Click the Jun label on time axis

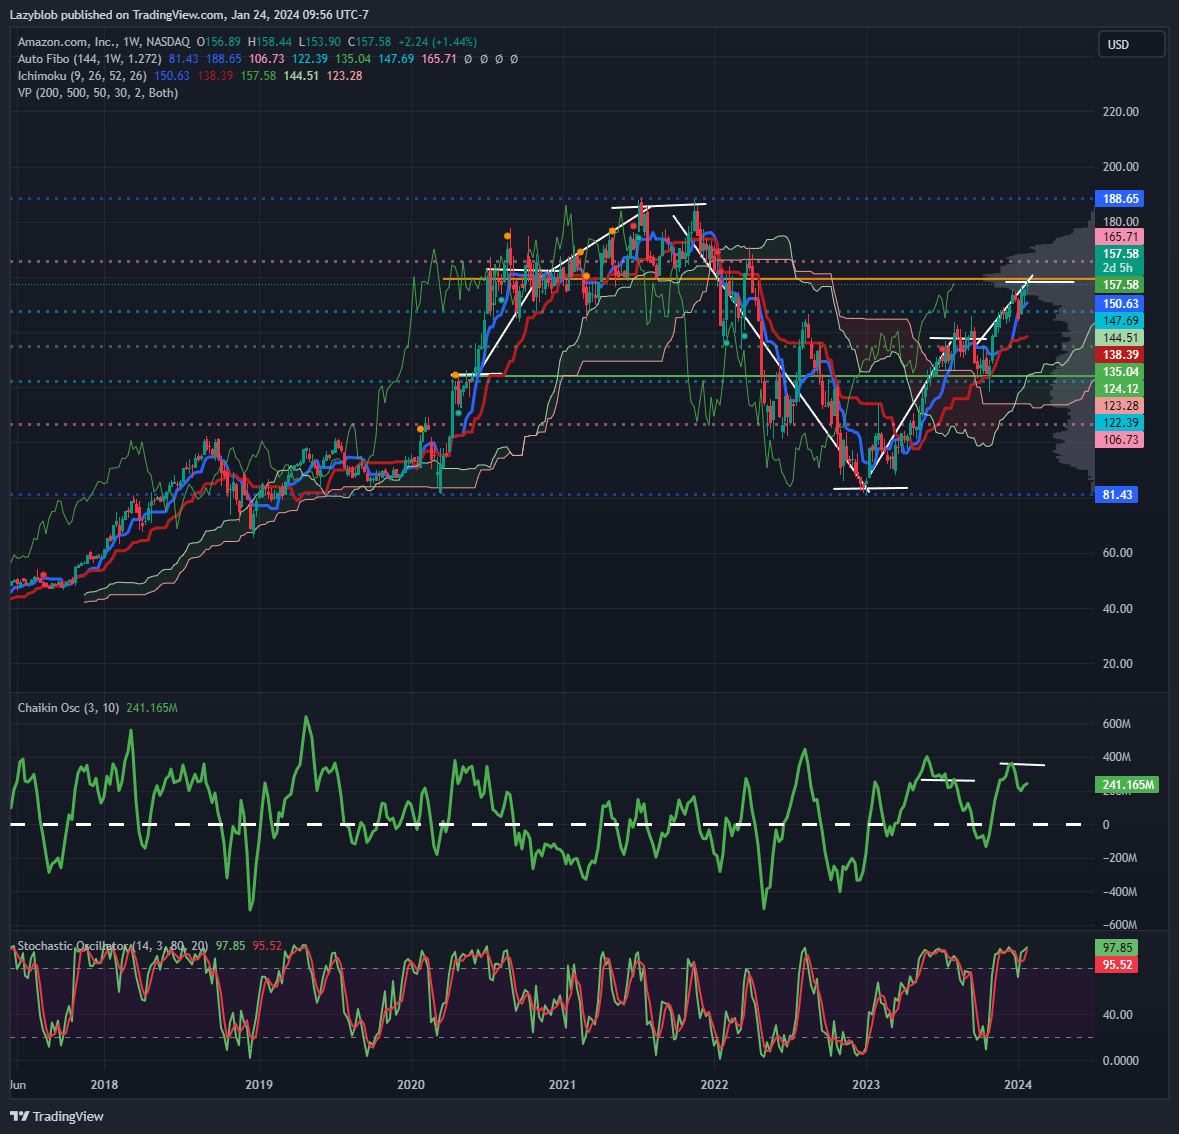[17, 1084]
